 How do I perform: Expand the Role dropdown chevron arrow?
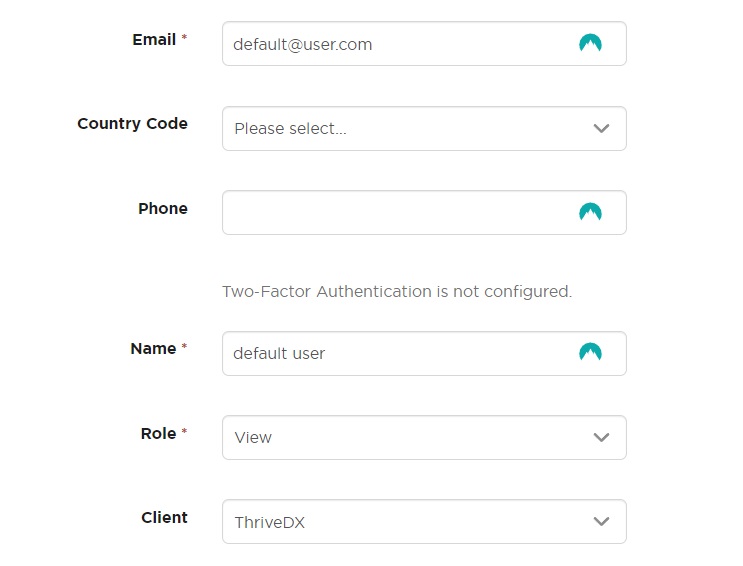(x=601, y=438)
